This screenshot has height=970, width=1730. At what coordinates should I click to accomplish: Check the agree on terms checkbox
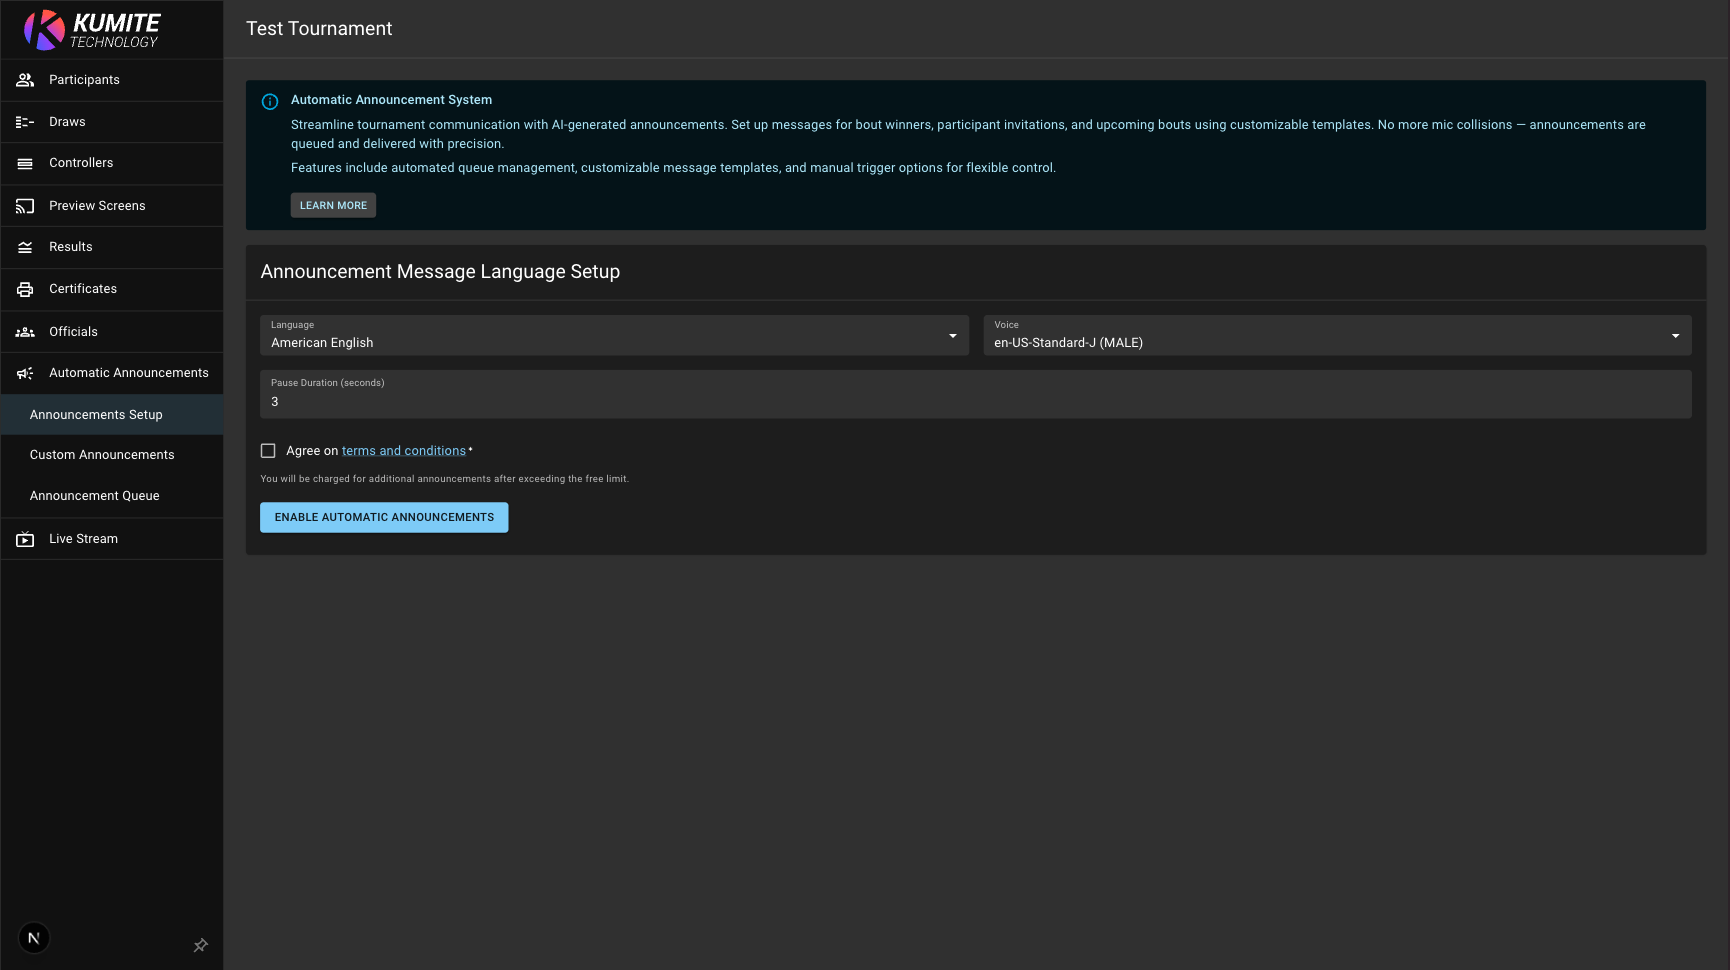click(x=268, y=451)
